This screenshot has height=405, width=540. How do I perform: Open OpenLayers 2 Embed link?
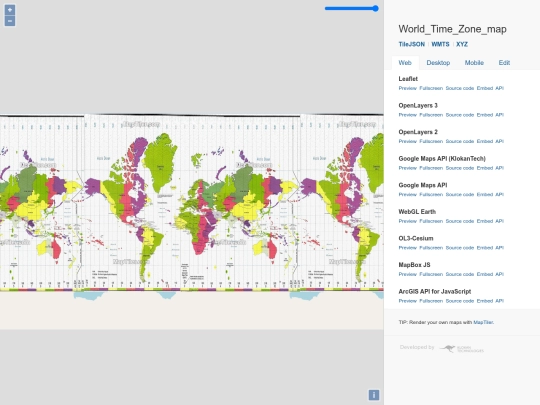pyautogui.click(x=485, y=141)
